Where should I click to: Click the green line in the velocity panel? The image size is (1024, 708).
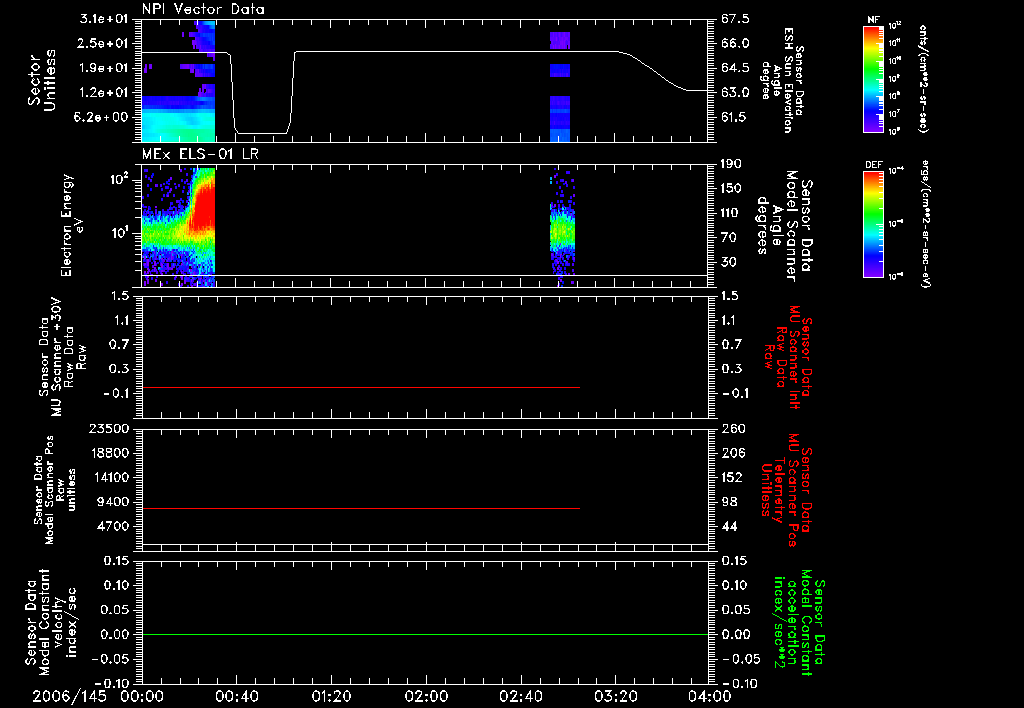[x=425, y=634]
